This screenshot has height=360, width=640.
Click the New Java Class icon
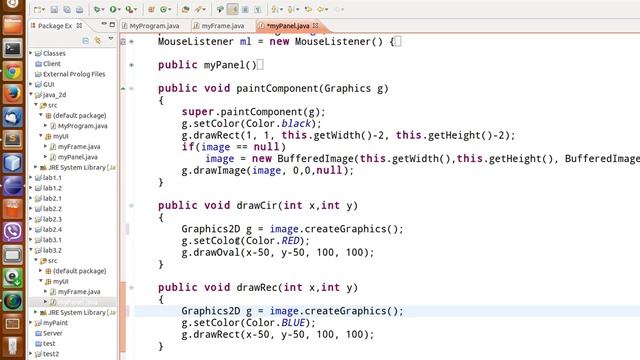click(164, 9)
